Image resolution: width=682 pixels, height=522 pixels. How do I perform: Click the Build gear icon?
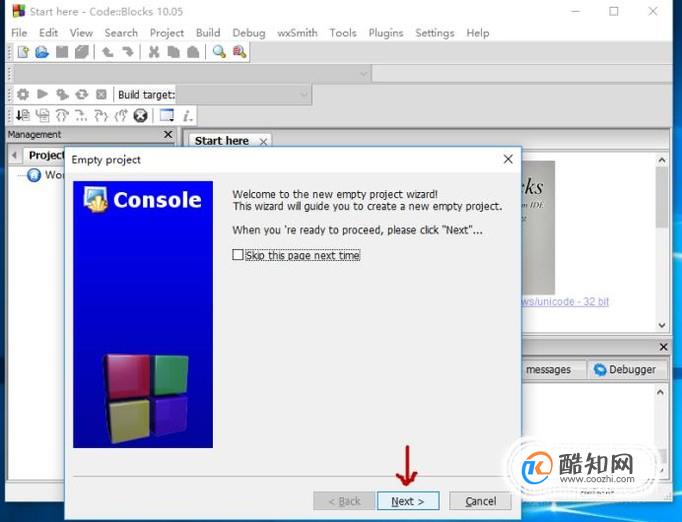pos(23,94)
